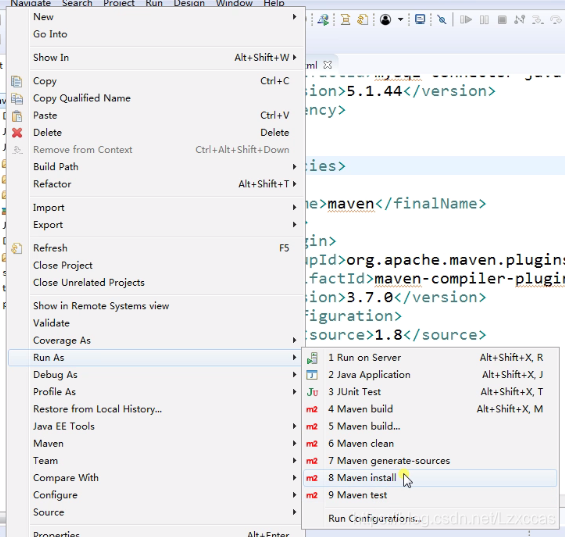This screenshot has height=537, width=565.
Task: Click the Paste clipboard icon
Action: point(17,116)
